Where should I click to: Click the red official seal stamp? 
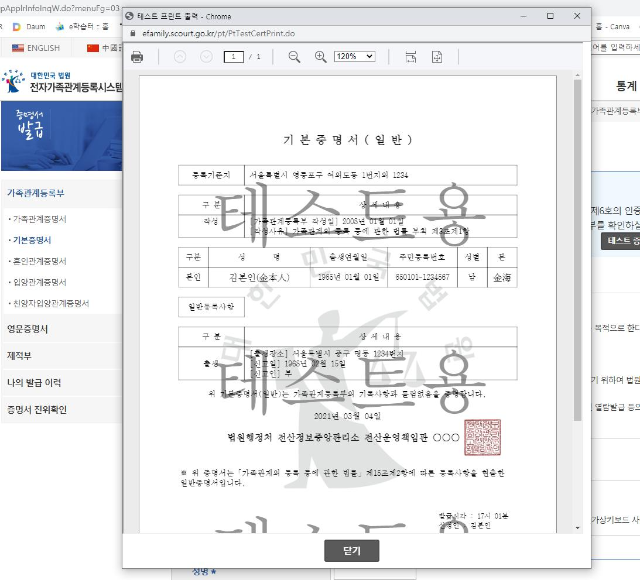tap(482, 437)
